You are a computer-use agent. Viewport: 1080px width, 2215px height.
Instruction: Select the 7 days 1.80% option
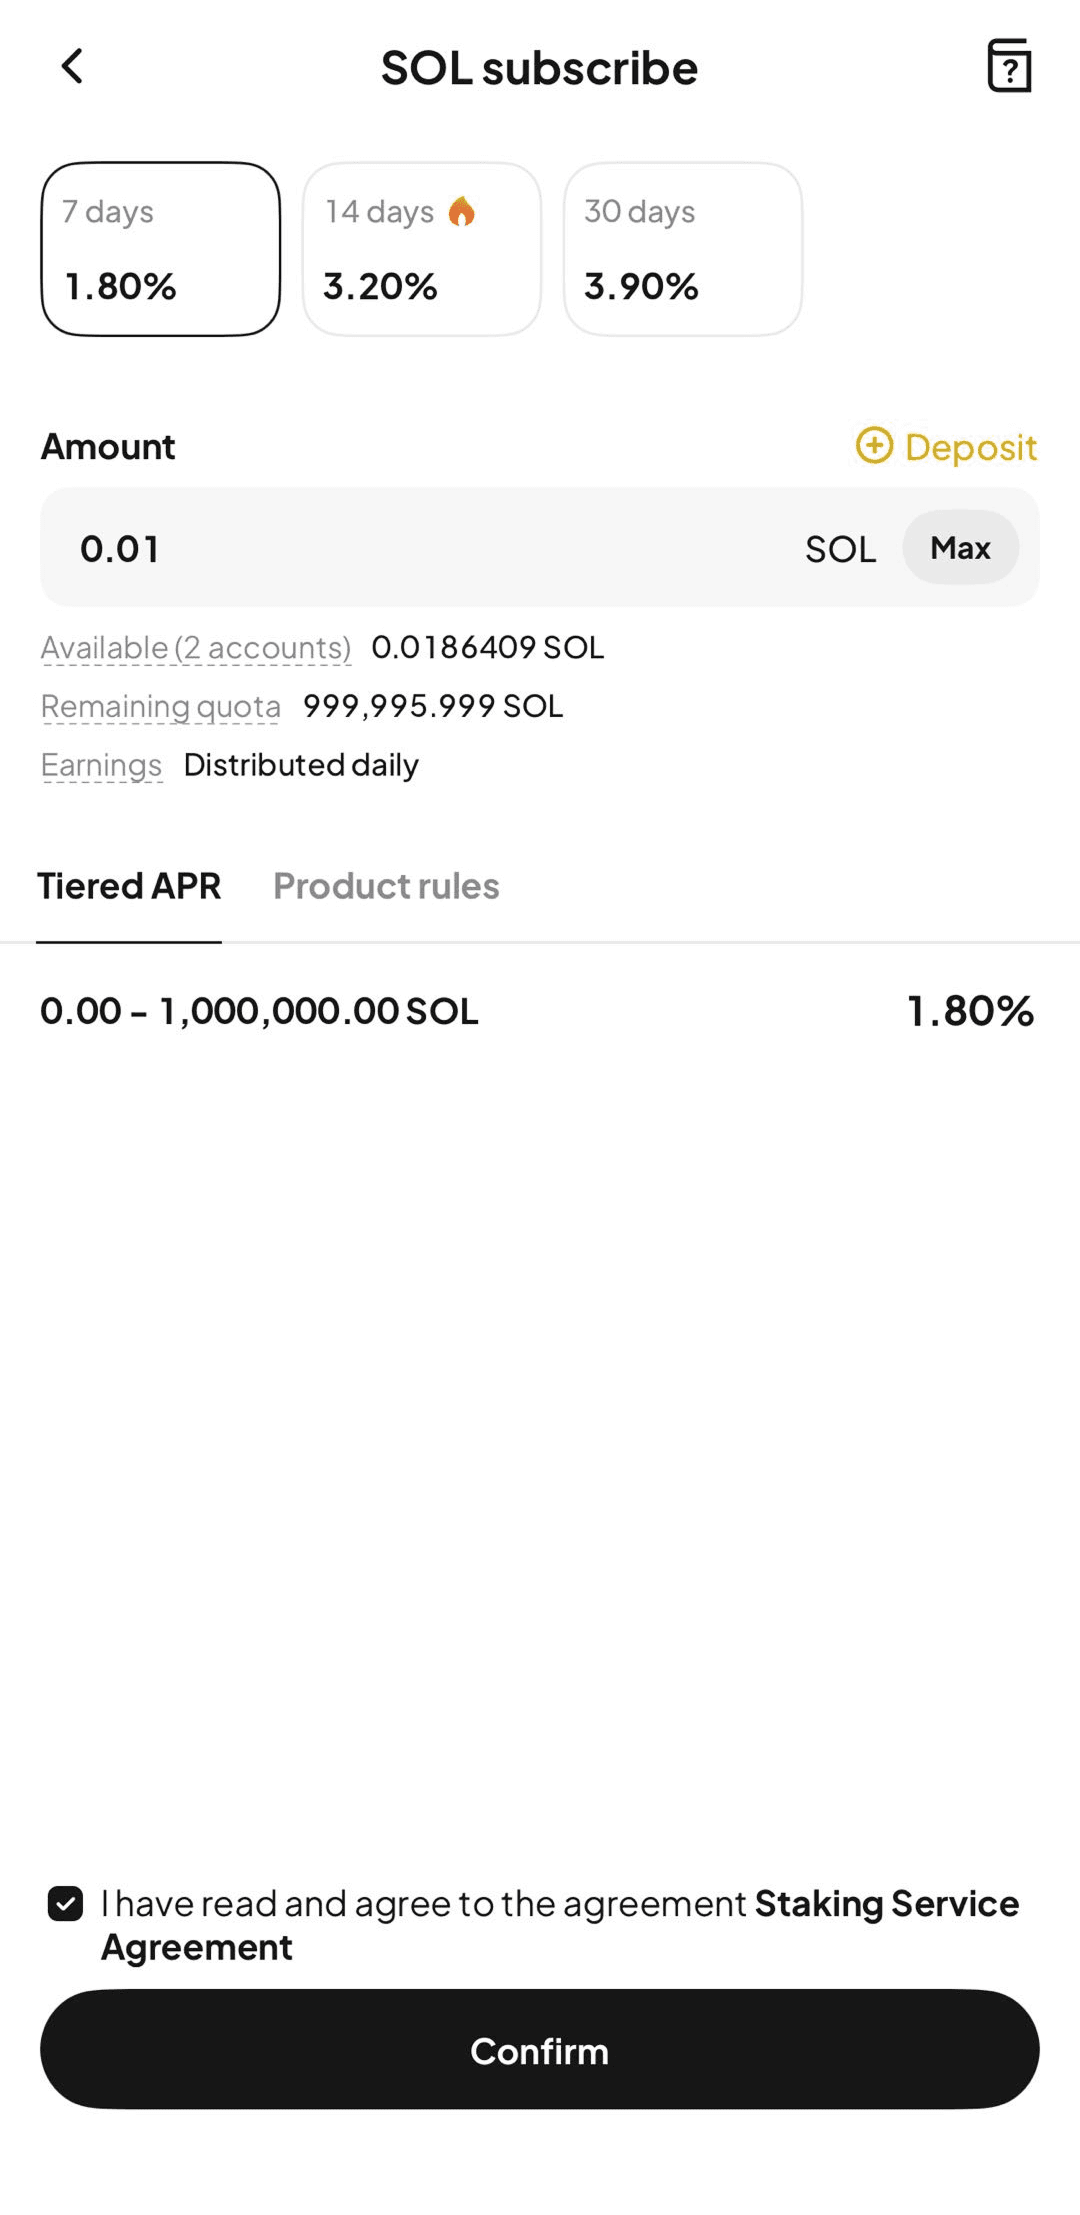coord(161,250)
